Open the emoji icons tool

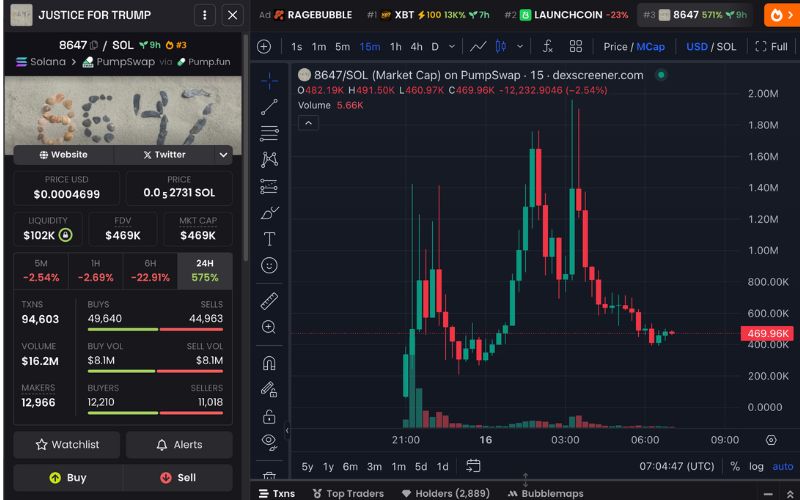[x=269, y=265]
